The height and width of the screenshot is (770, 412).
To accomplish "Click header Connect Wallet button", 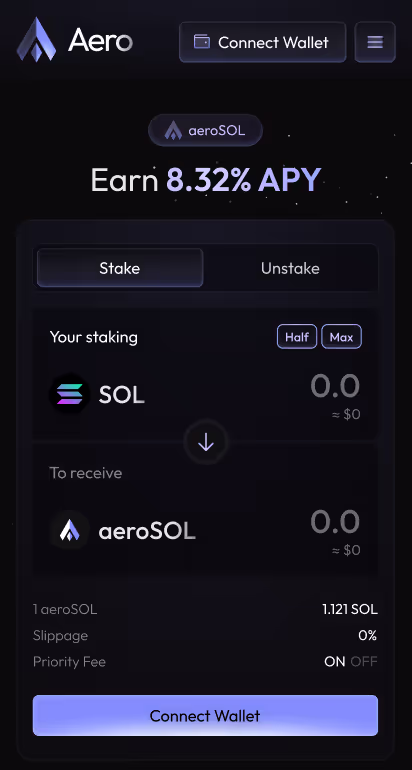I will [263, 42].
